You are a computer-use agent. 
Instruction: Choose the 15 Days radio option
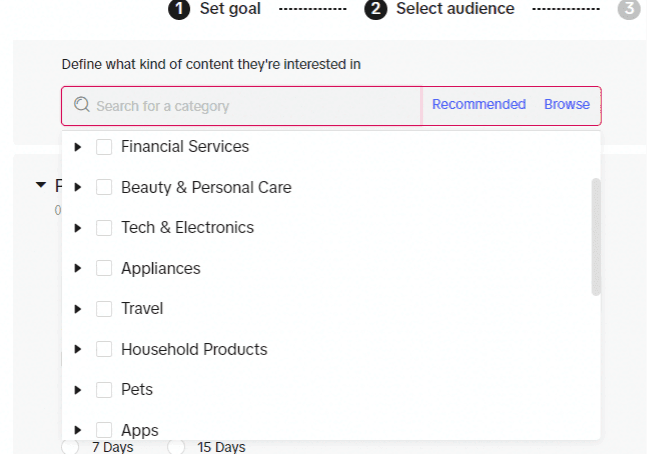176,447
